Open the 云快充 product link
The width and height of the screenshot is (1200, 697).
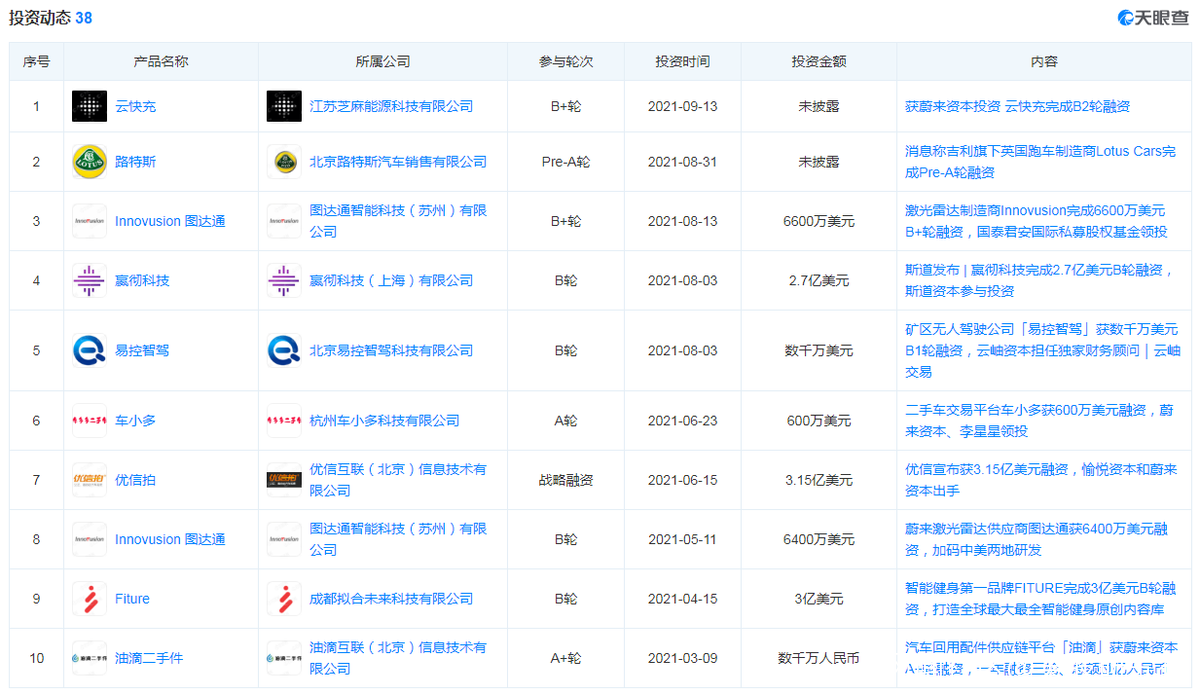pyautogui.click(x=135, y=106)
